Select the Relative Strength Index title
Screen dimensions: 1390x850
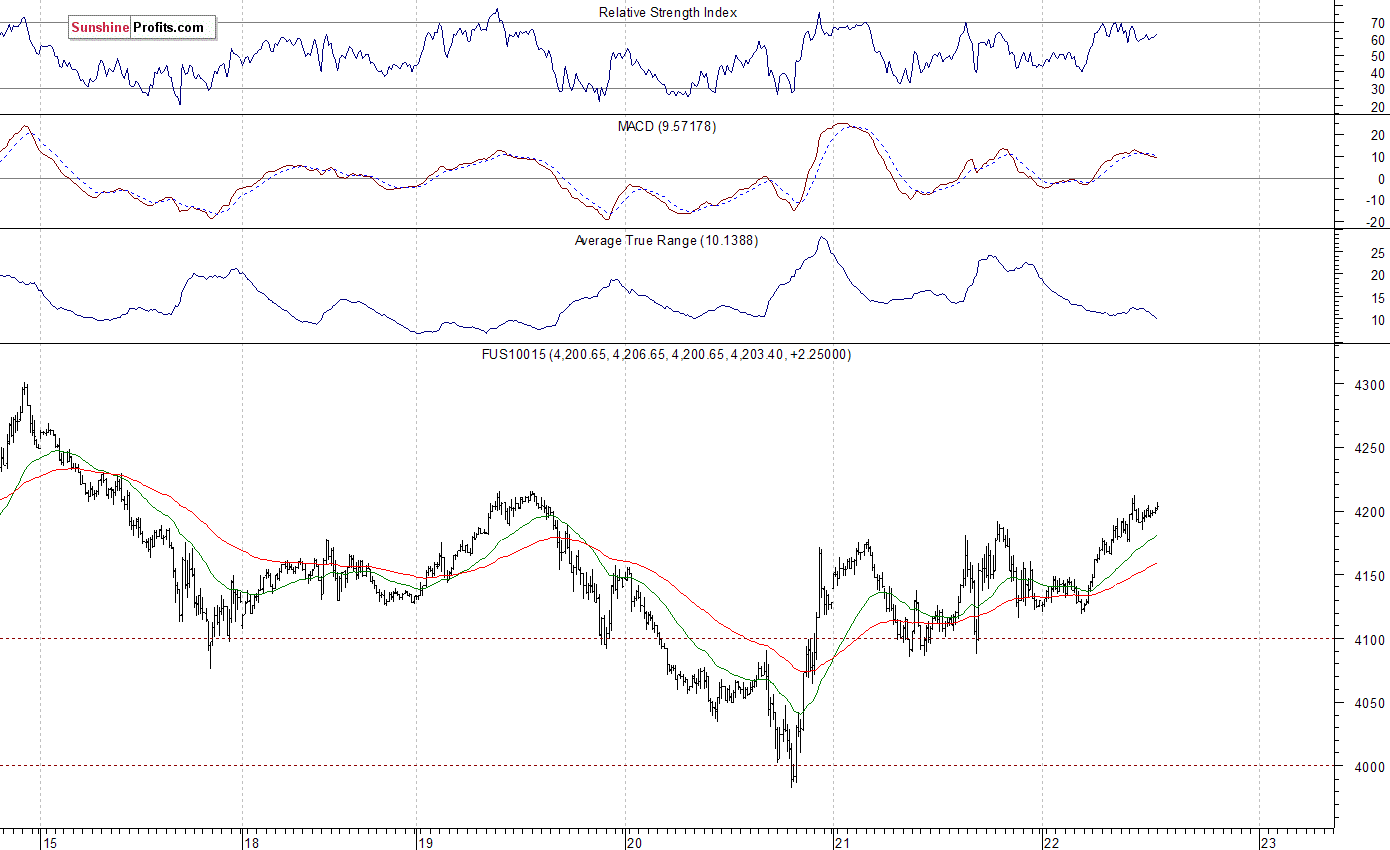pyautogui.click(x=668, y=12)
